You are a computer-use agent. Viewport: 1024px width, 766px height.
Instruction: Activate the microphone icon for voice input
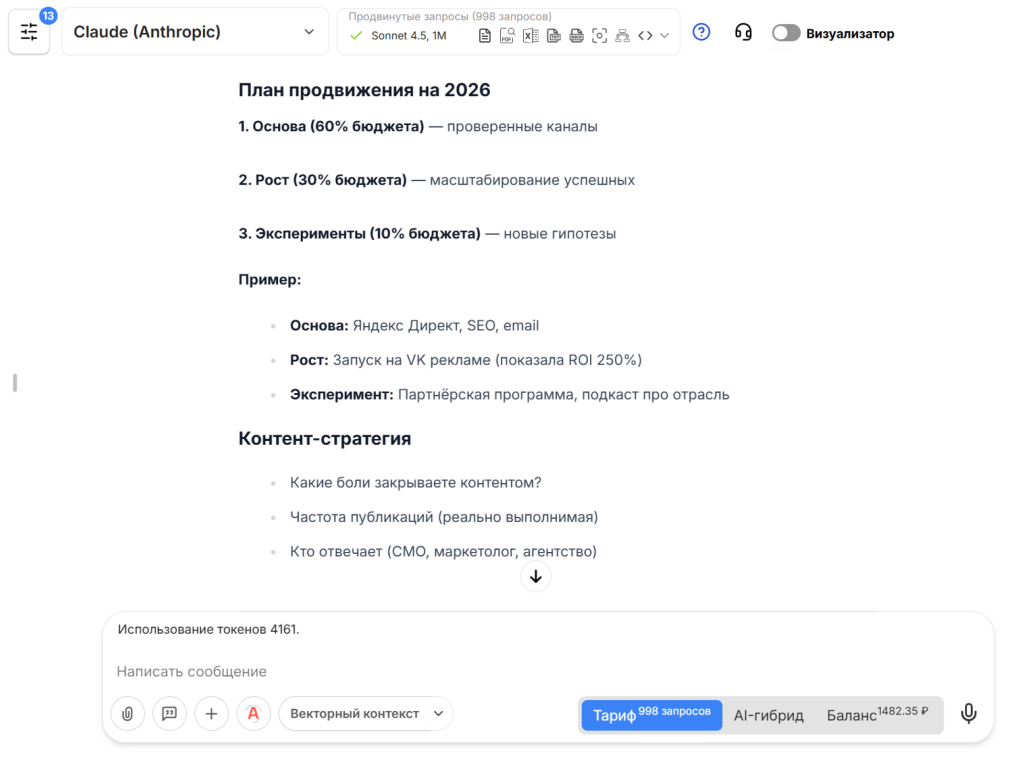[968, 713]
